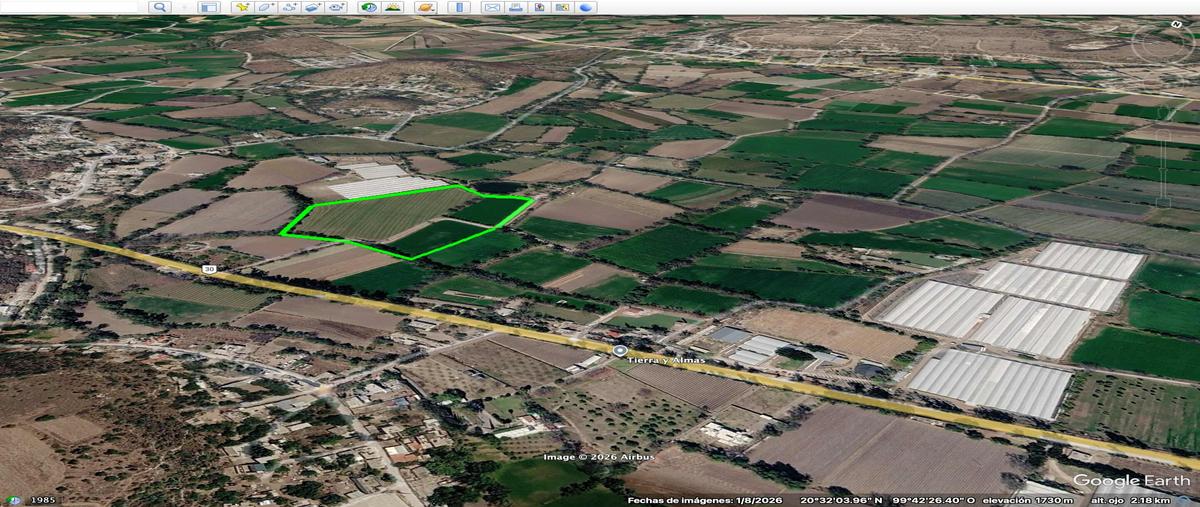Click the blue Earth globe icon
The height and width of the screenshot is (507, 1200).
click(x=586, y=6)
